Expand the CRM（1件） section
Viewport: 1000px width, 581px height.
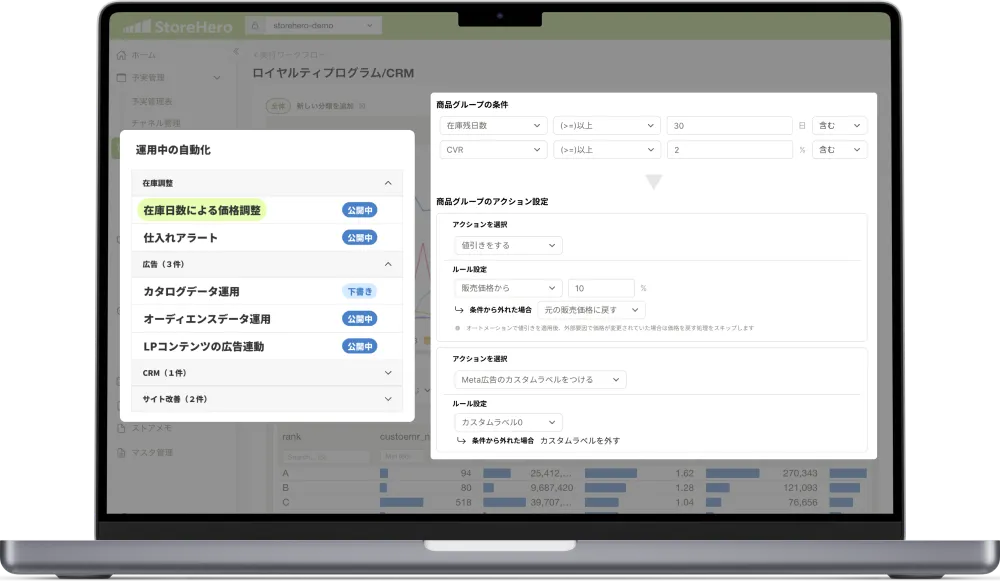click(x=388, y=373)
